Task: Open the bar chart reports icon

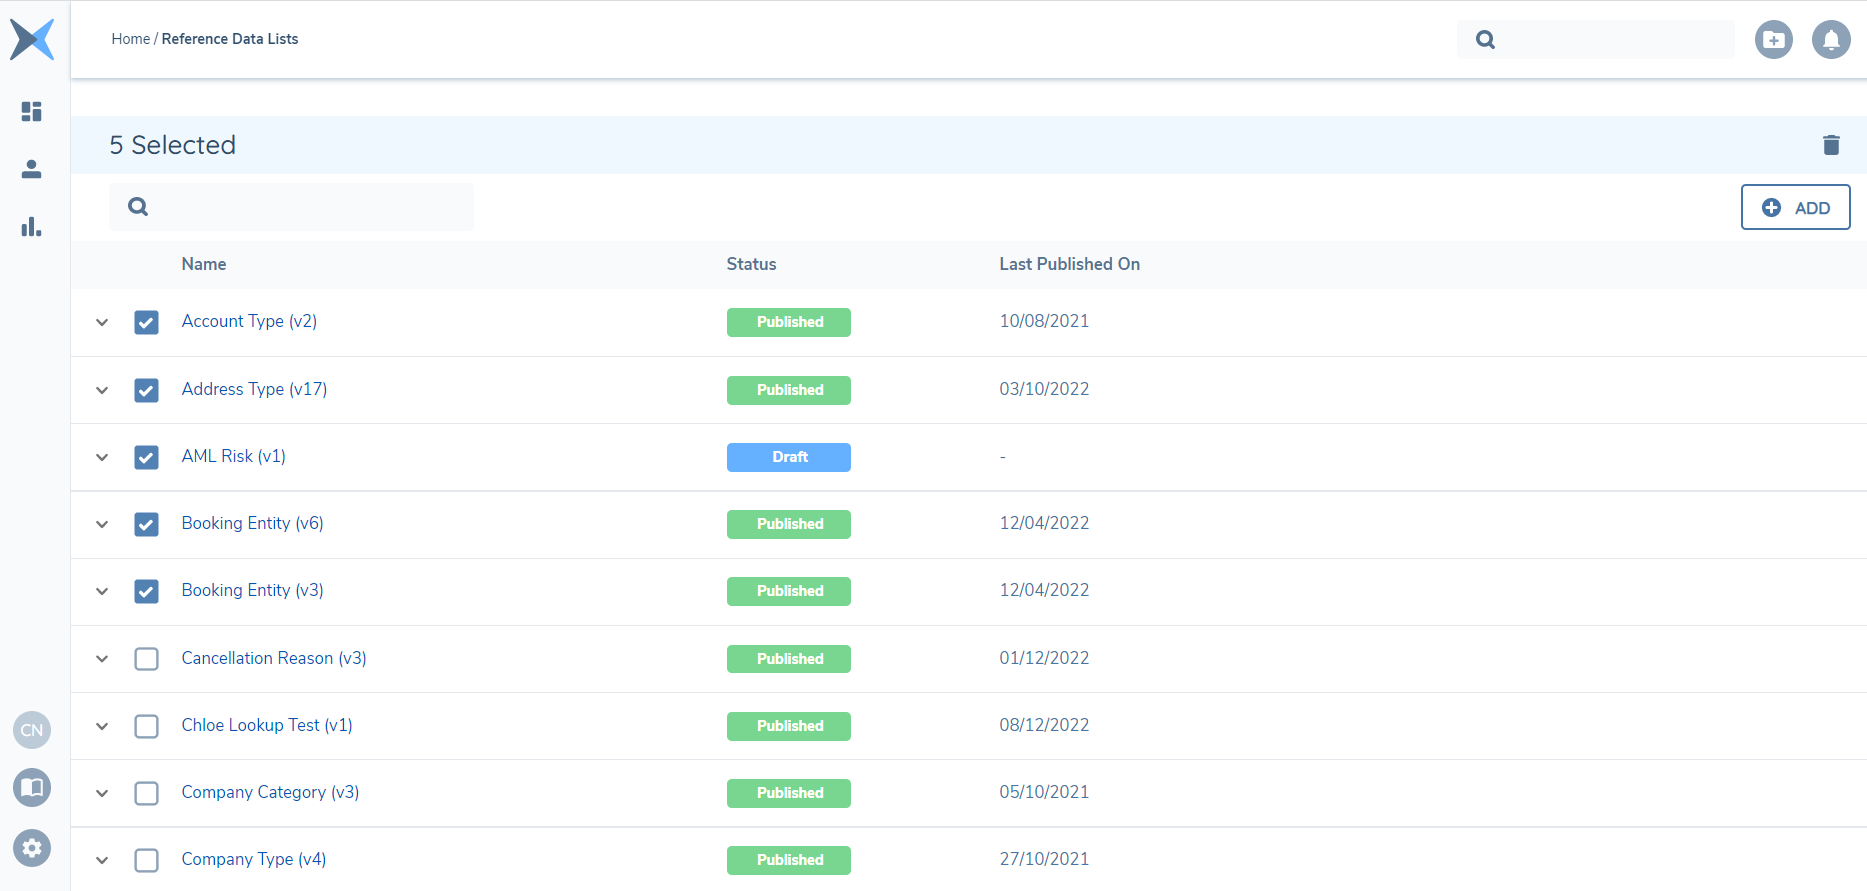Action: (32, 227)
